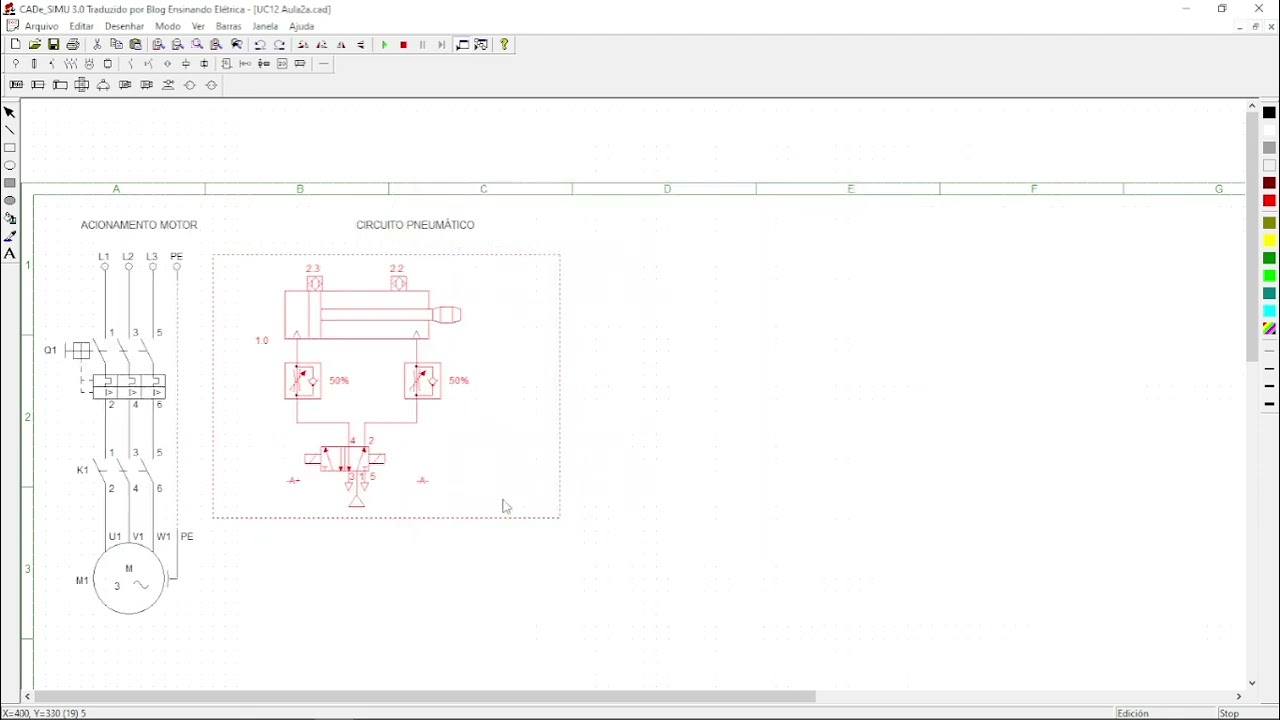Viewport: 1280px width, 720px height.
Task: Select the eyedropper color picker tool
Action: tap(10, 236)
